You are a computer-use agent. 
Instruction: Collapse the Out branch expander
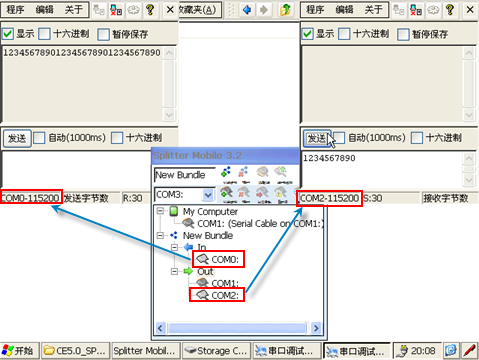tap(174, 271)
